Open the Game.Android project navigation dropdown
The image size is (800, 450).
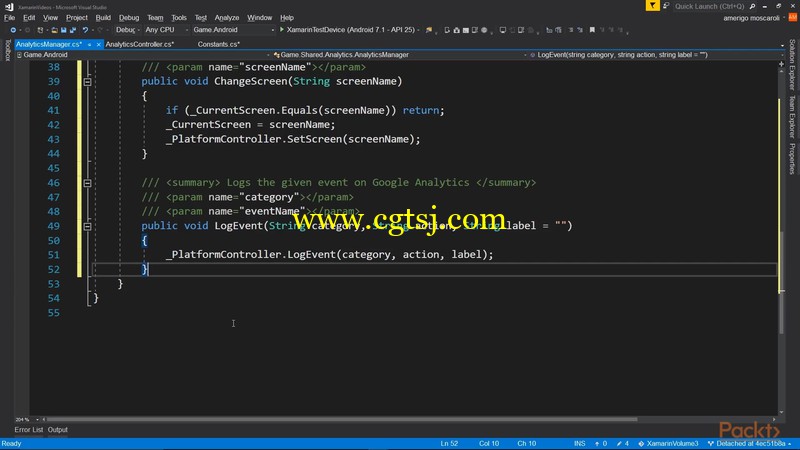tap(142, 55)
